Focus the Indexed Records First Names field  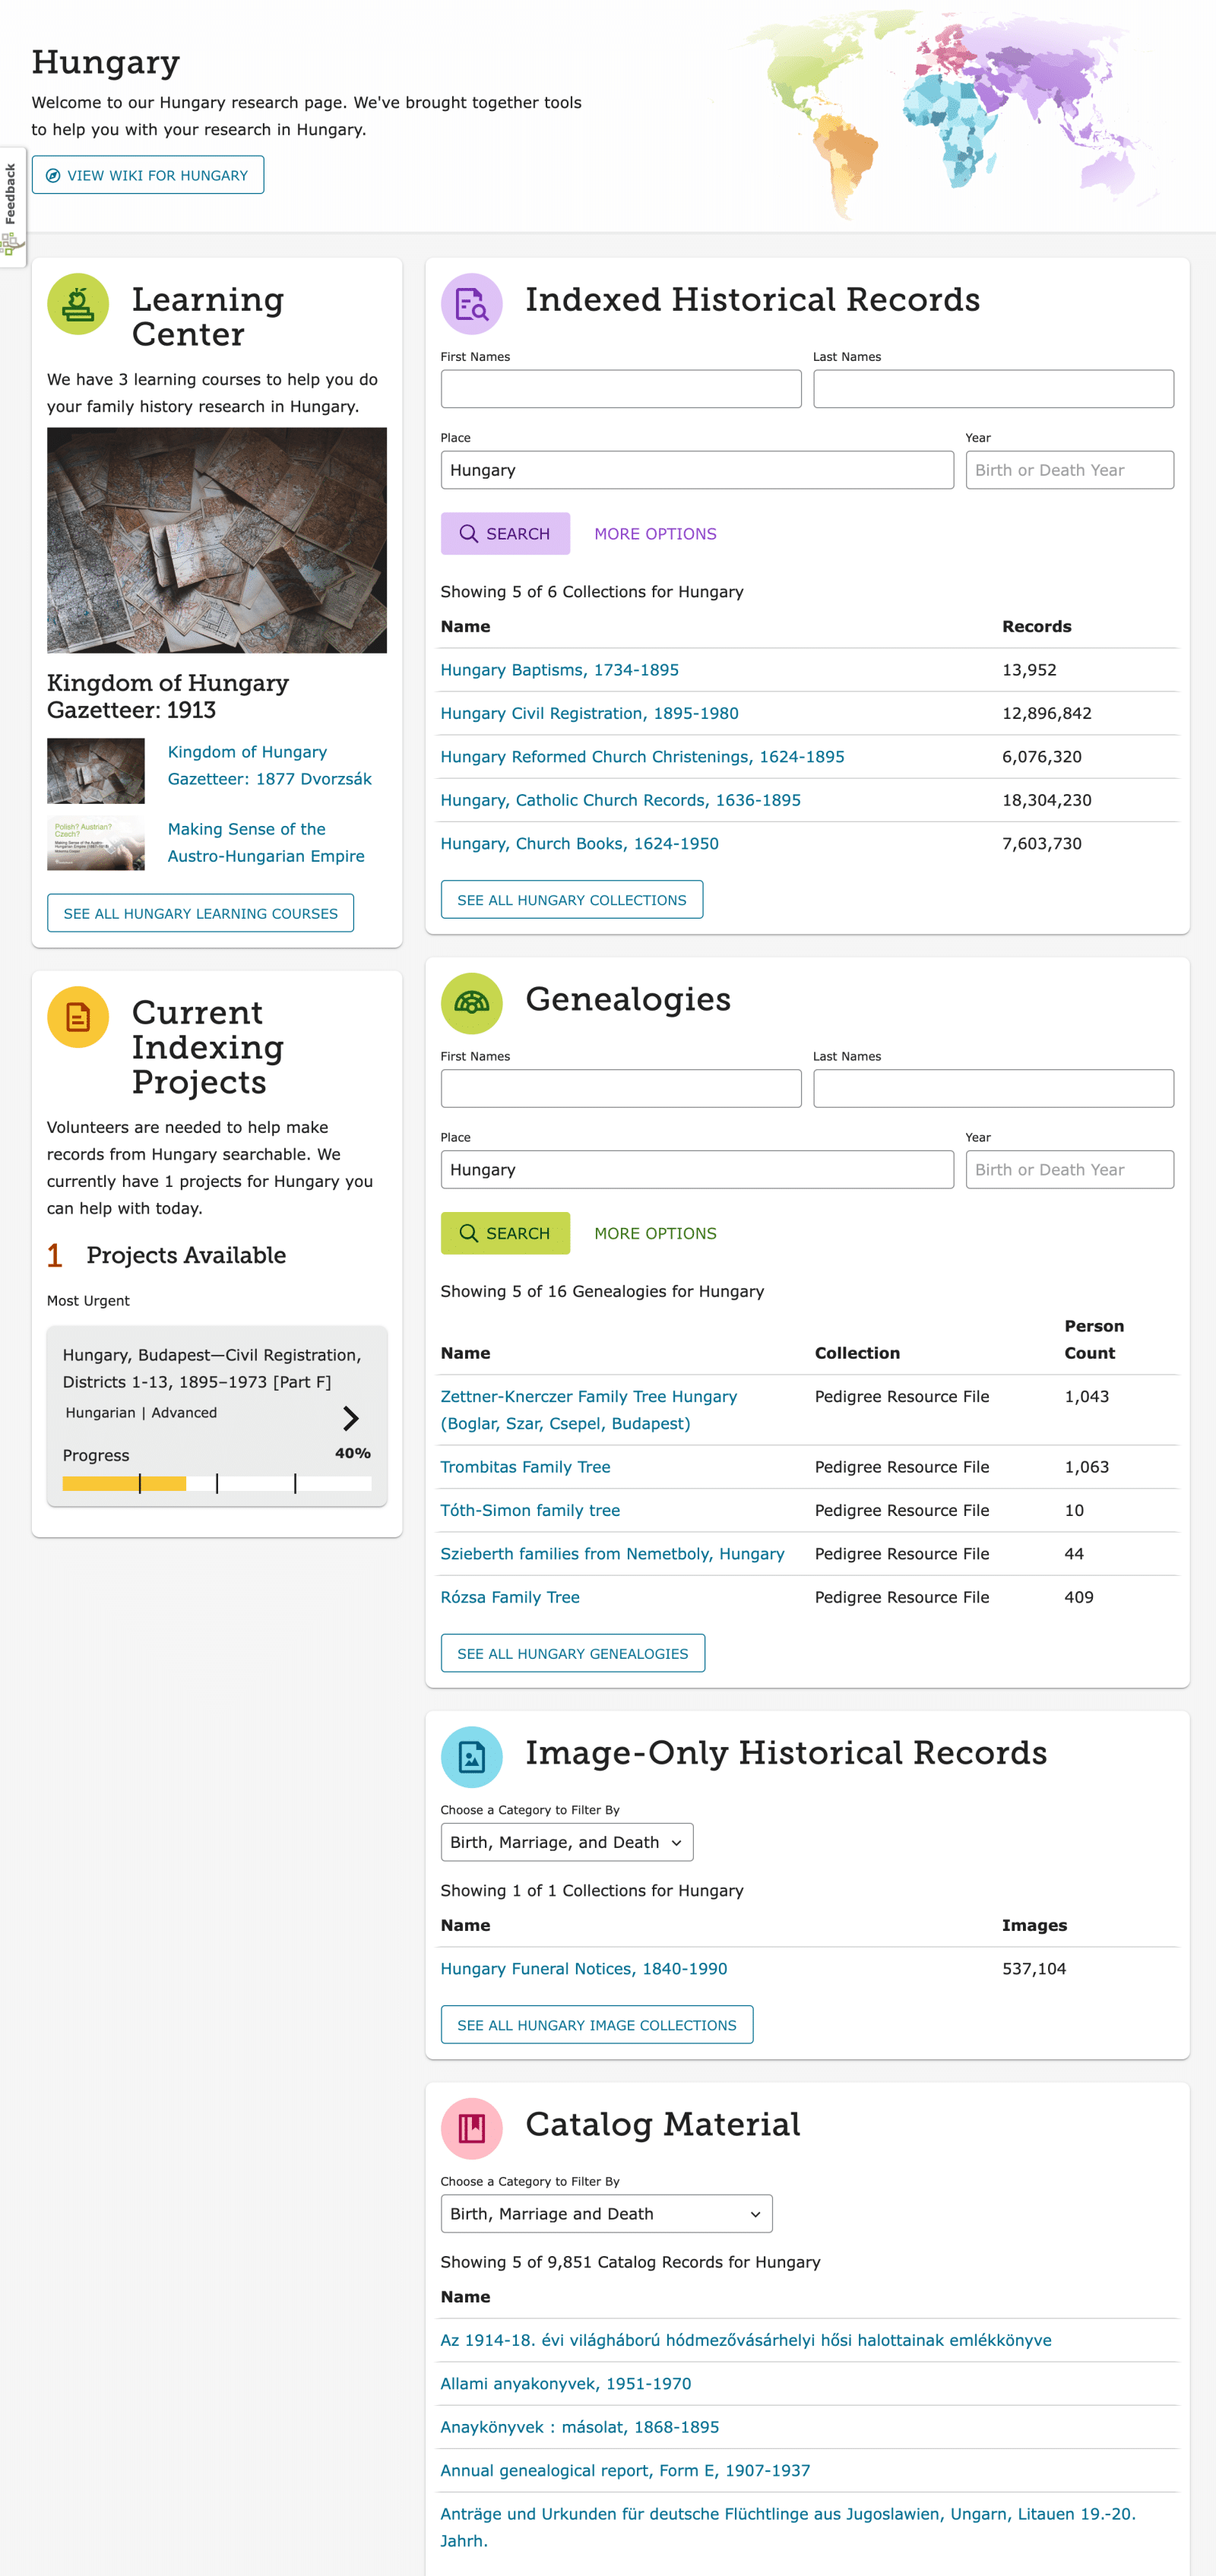tap(620, 389)
